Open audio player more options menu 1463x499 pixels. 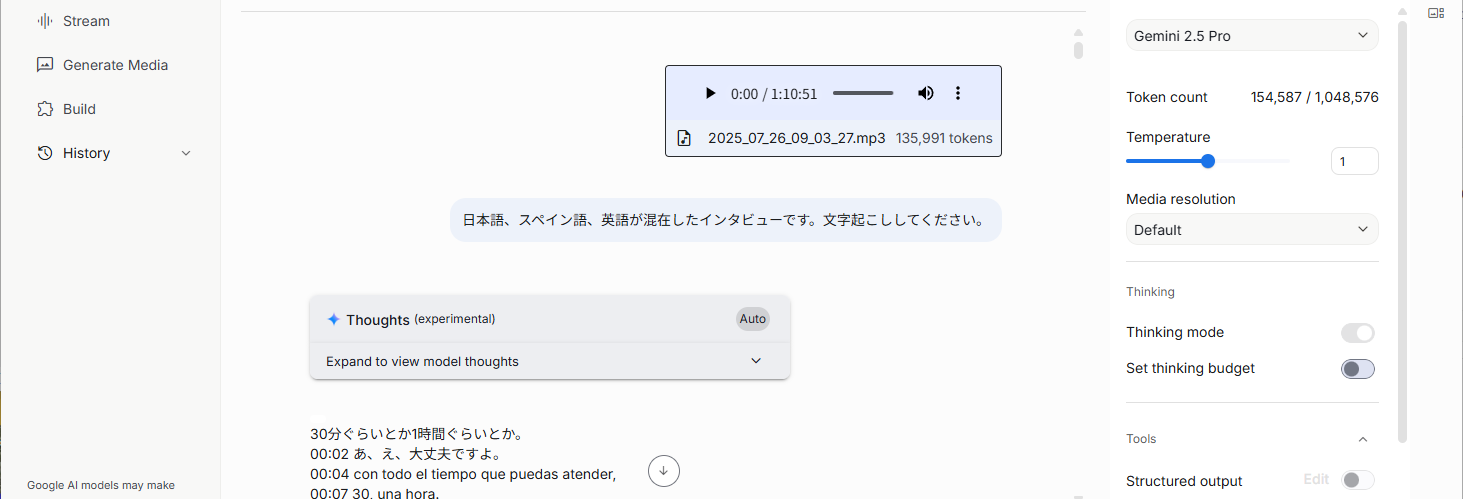click(x=957, y=93)
